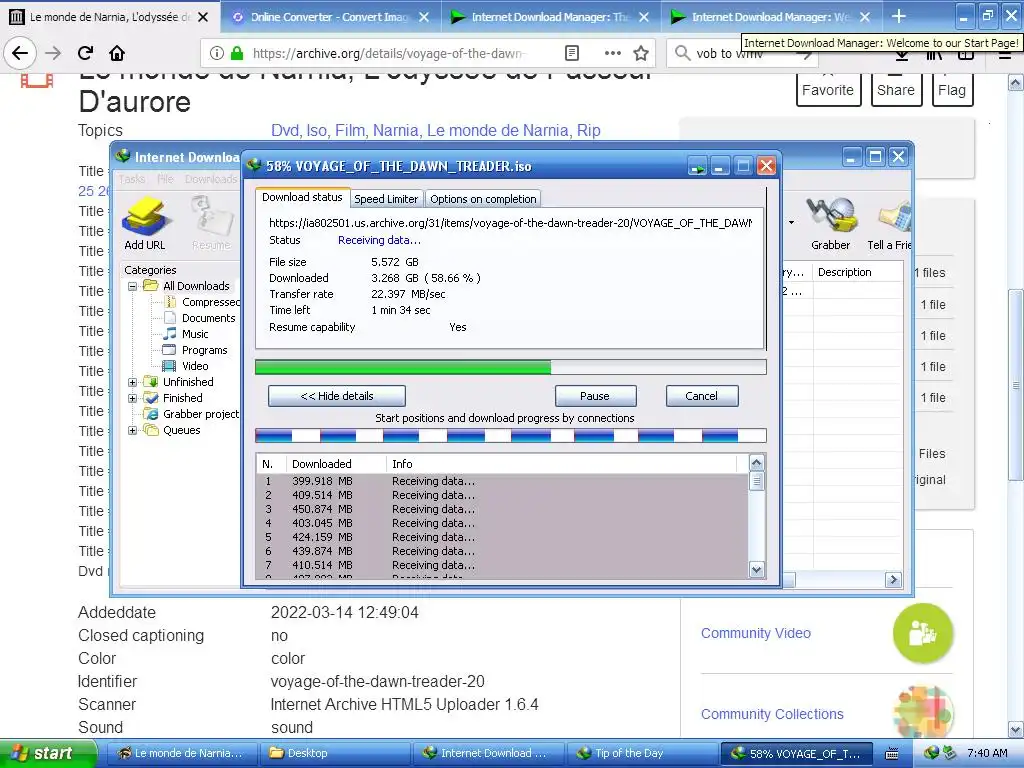Switch to Desktop folder taskbar item
The width and height of the screenshot is (1024, 768).
click(x=336, y=753)
